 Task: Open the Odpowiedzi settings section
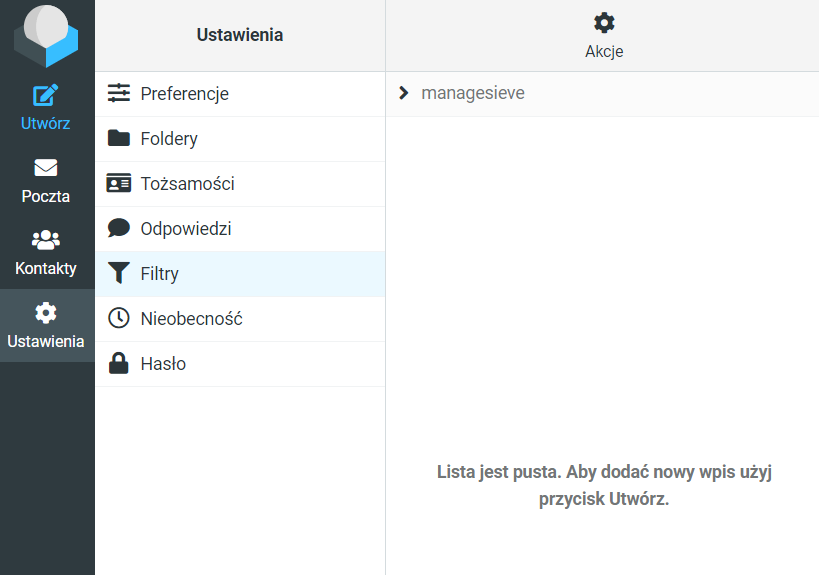click(x=240, y=229)
